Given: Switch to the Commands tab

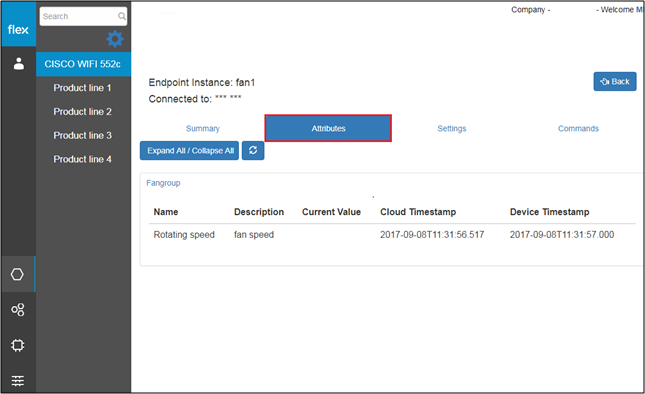Looking at the screenshot, I should (x=578, y=129).
